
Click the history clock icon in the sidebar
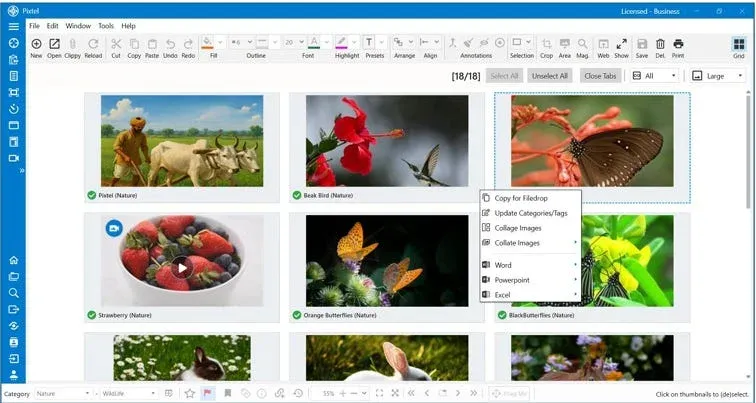(x=14, y=109)
